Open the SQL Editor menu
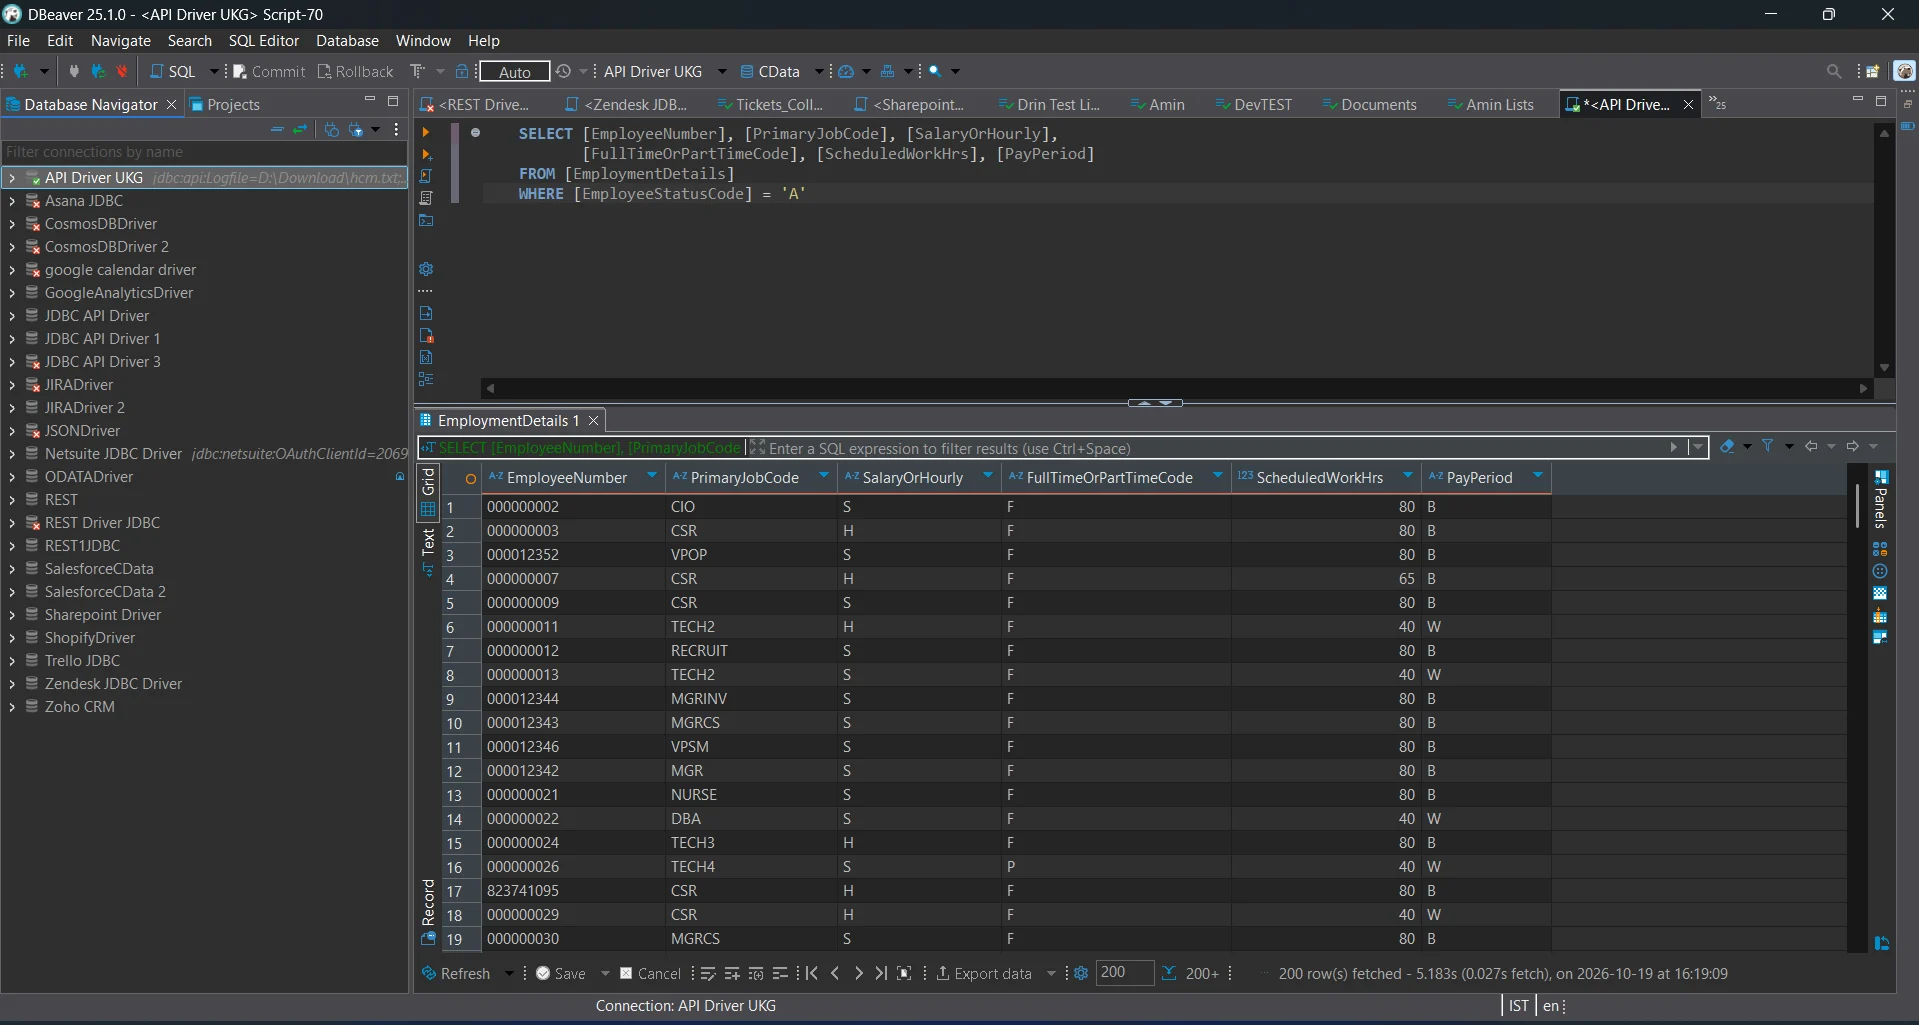The height and width of the screenshot is (1025, 1919). (x=263, y=40)
